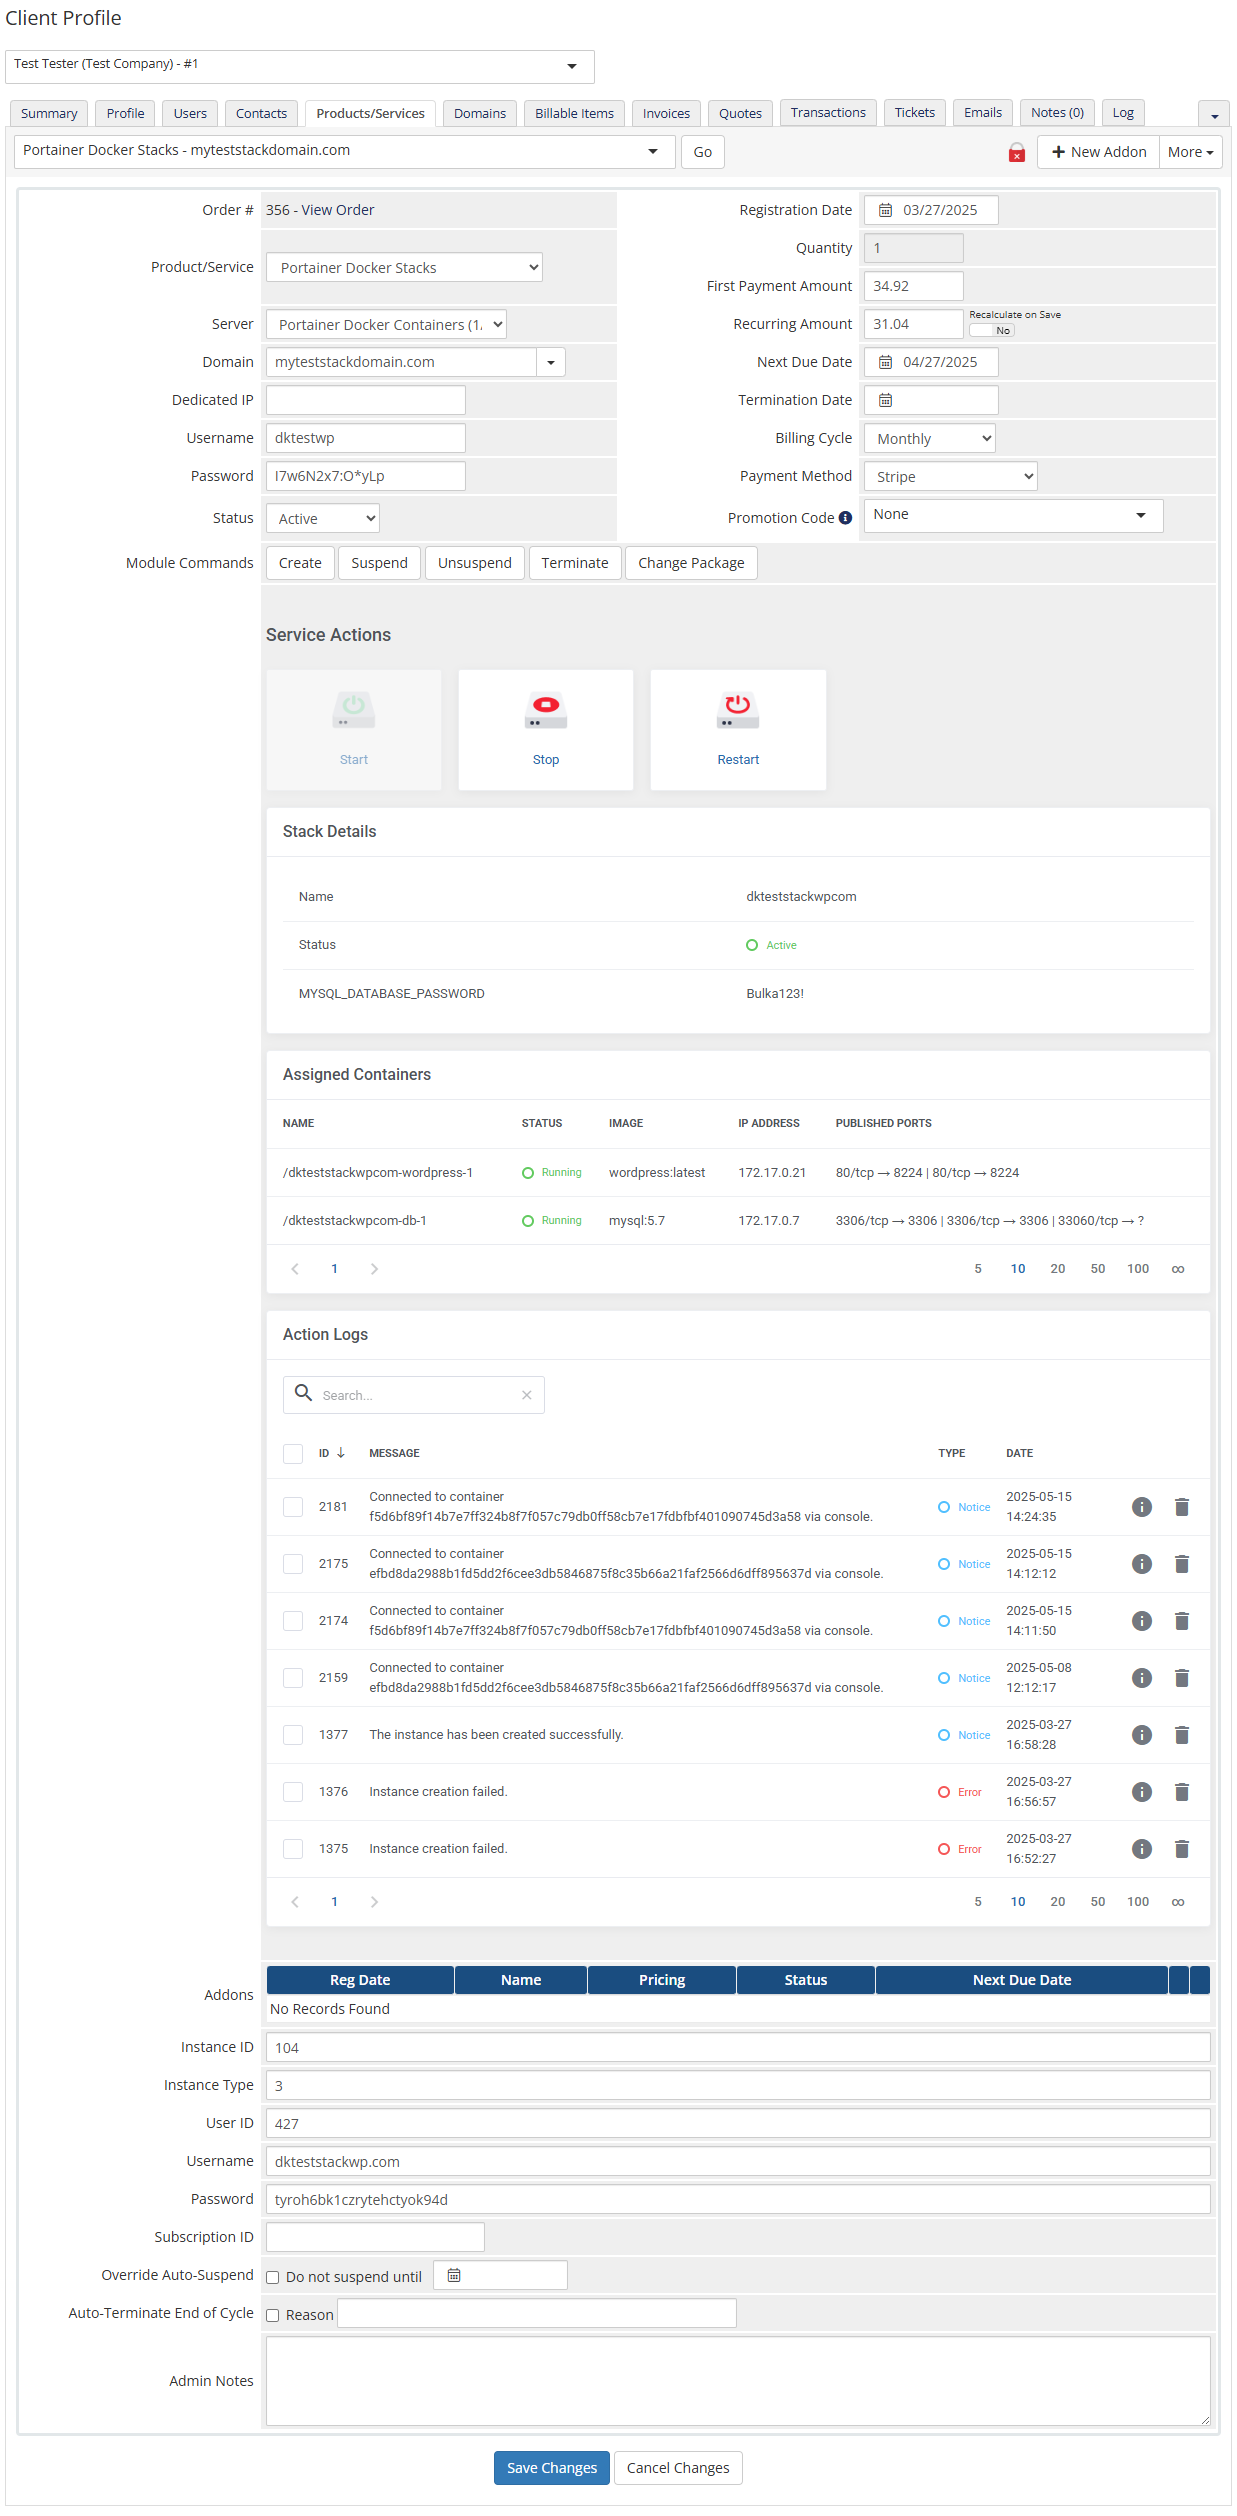Viewport: 1237px width, 2516px height.
Task: Click the Action Logs search magnifier icon
Action: tap(303, 1393)
